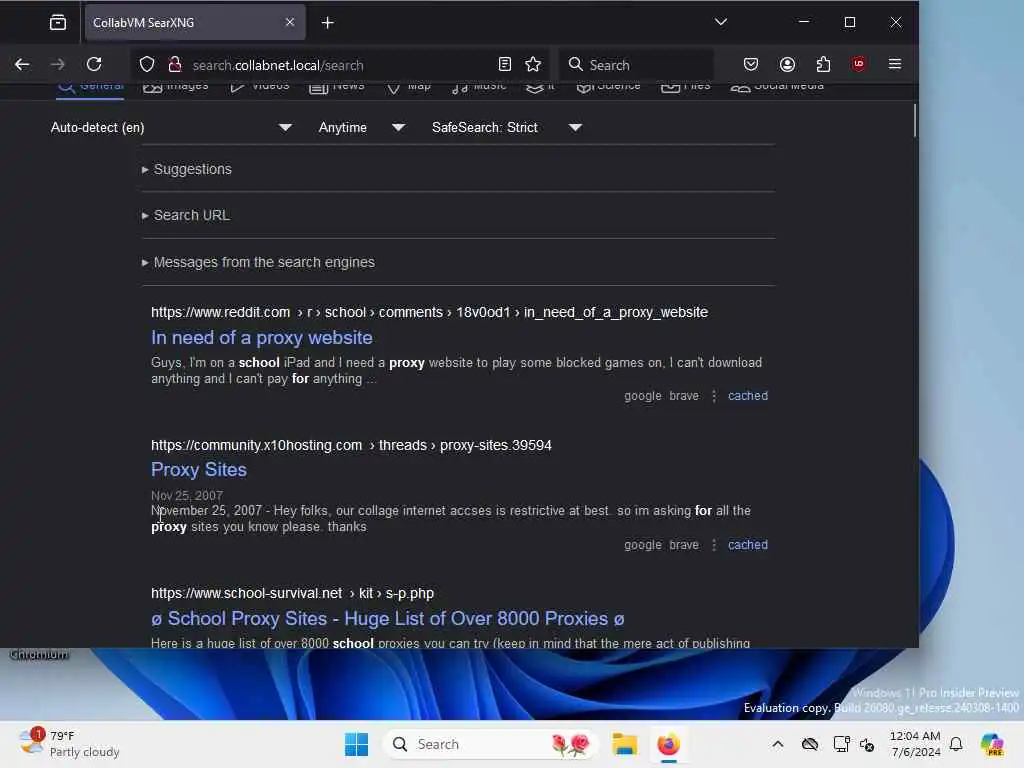Image resolution: width=1024 pixels, height=768 pixels.
Task: Go back using the browser back arrow
Action: tap(22, 64)
